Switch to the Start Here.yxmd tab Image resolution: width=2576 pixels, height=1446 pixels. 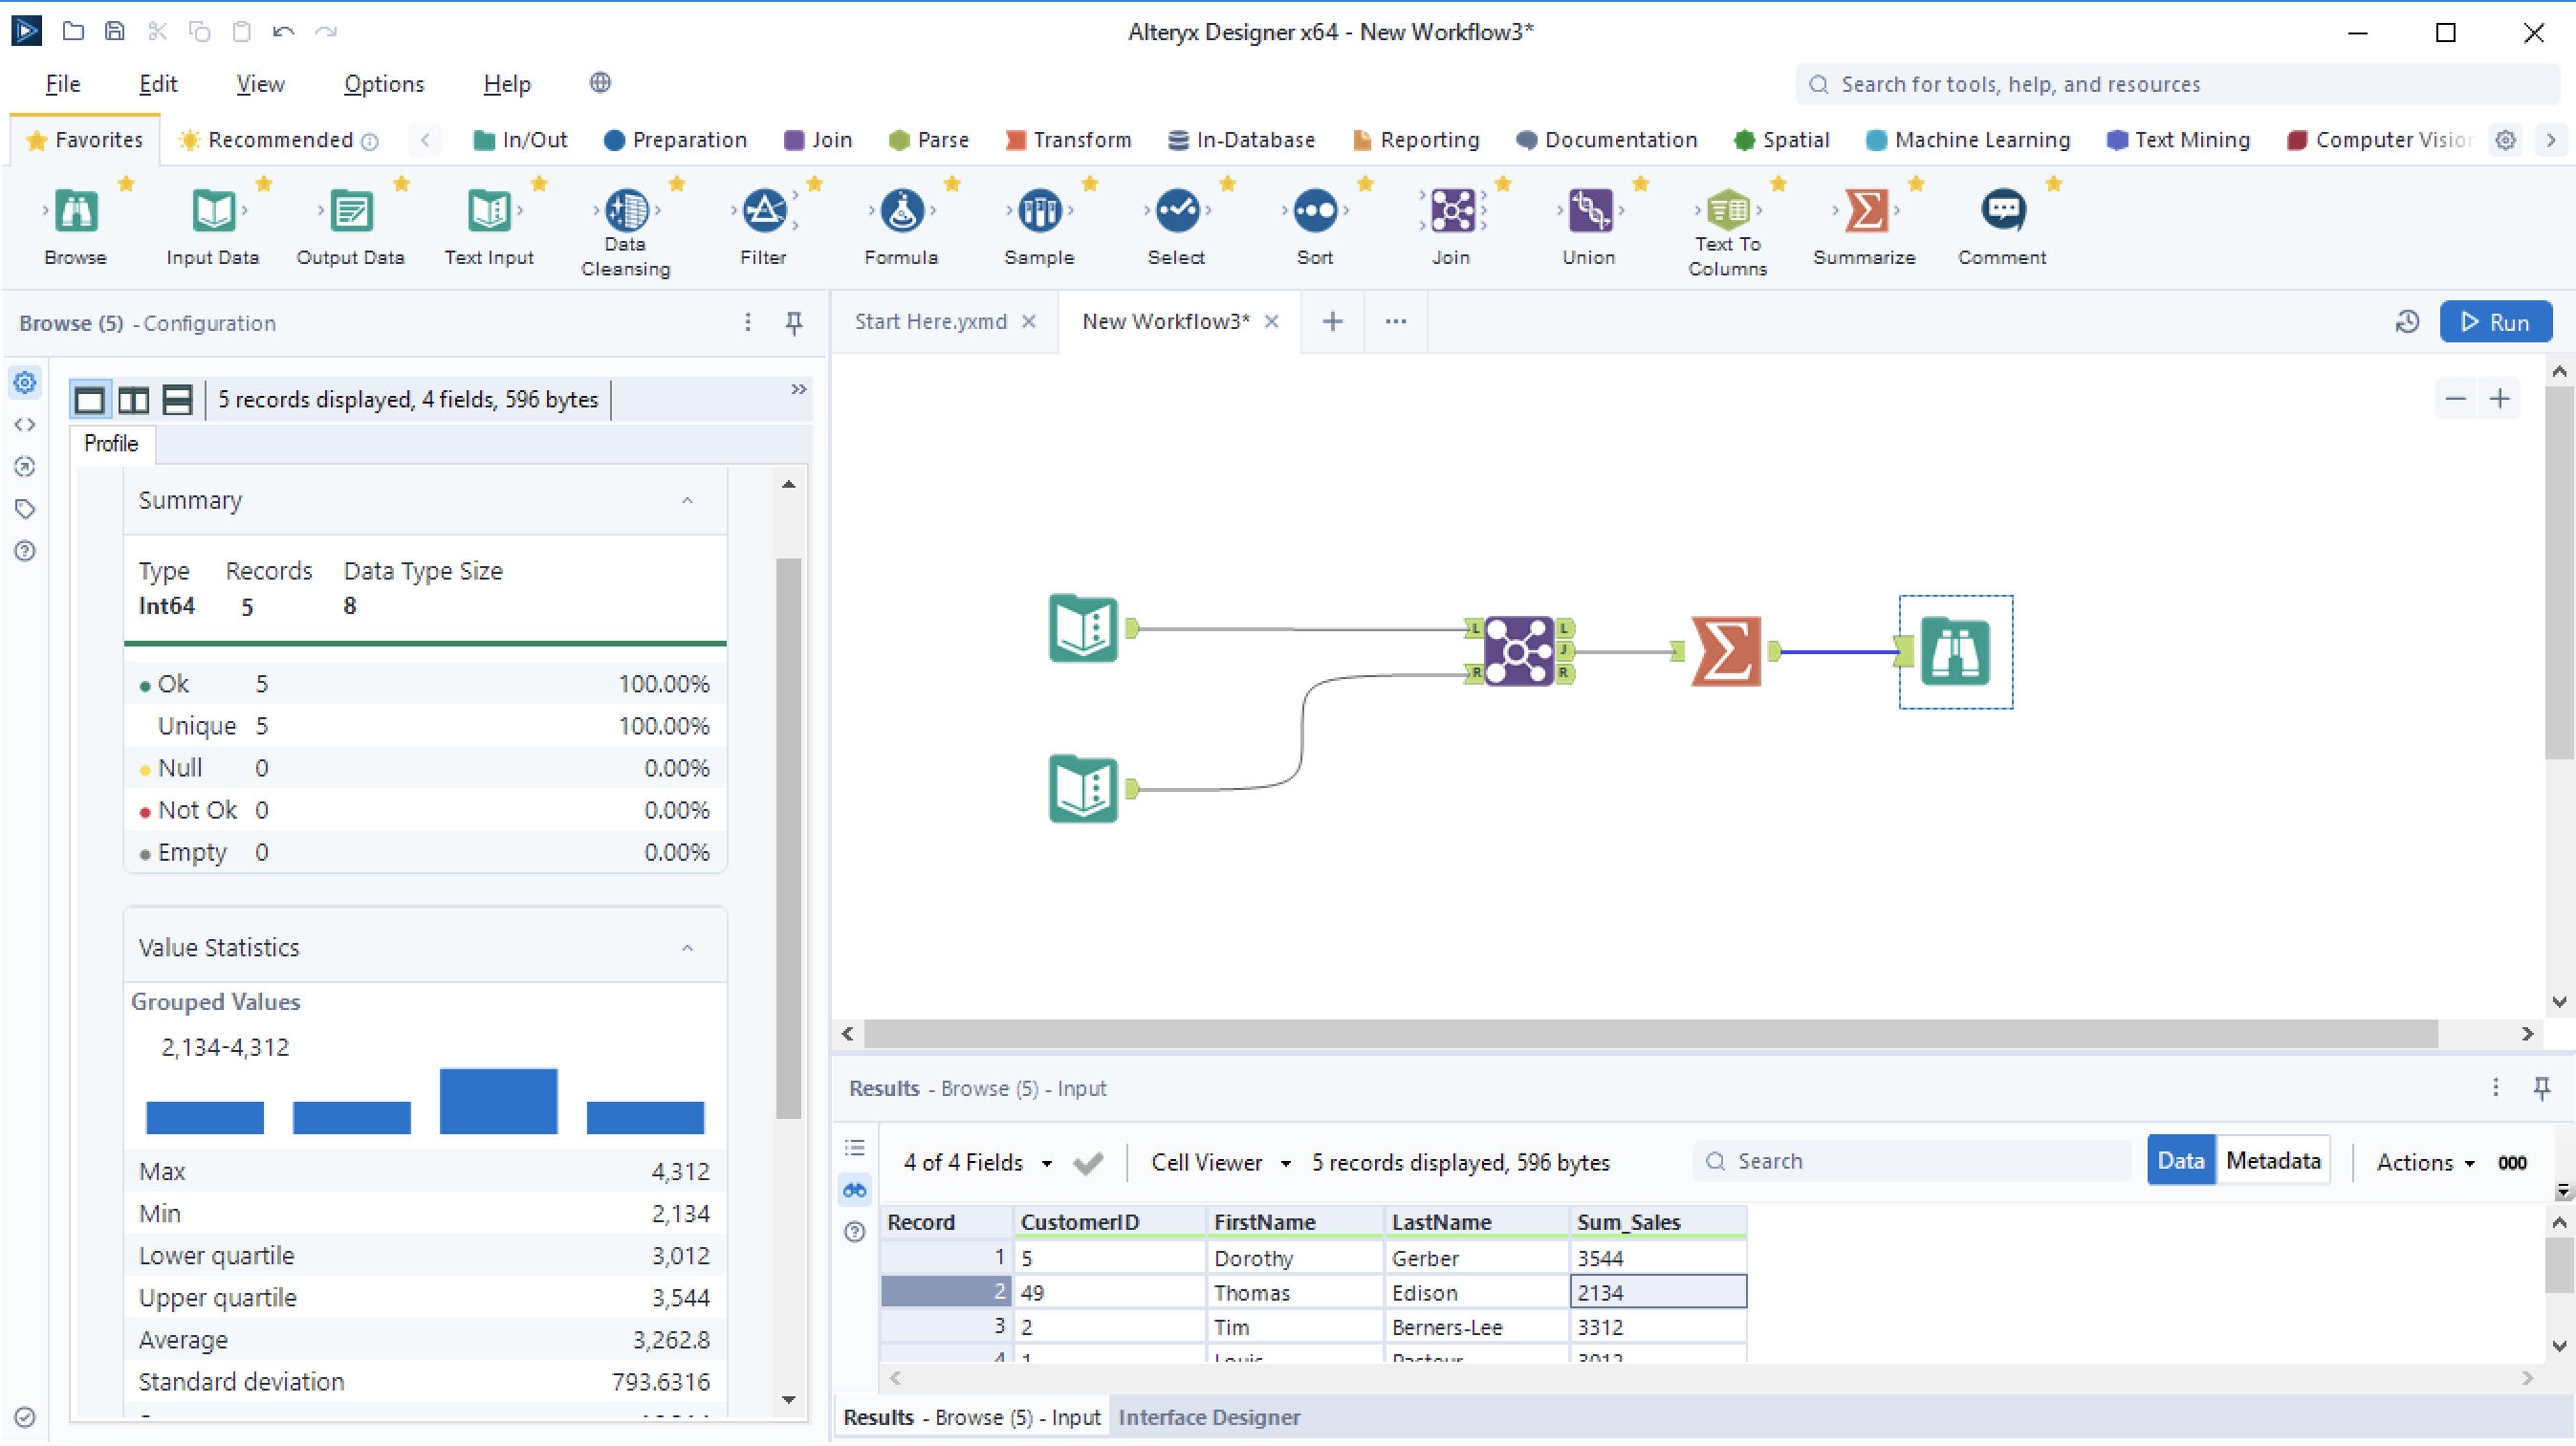tap(930, 322)
